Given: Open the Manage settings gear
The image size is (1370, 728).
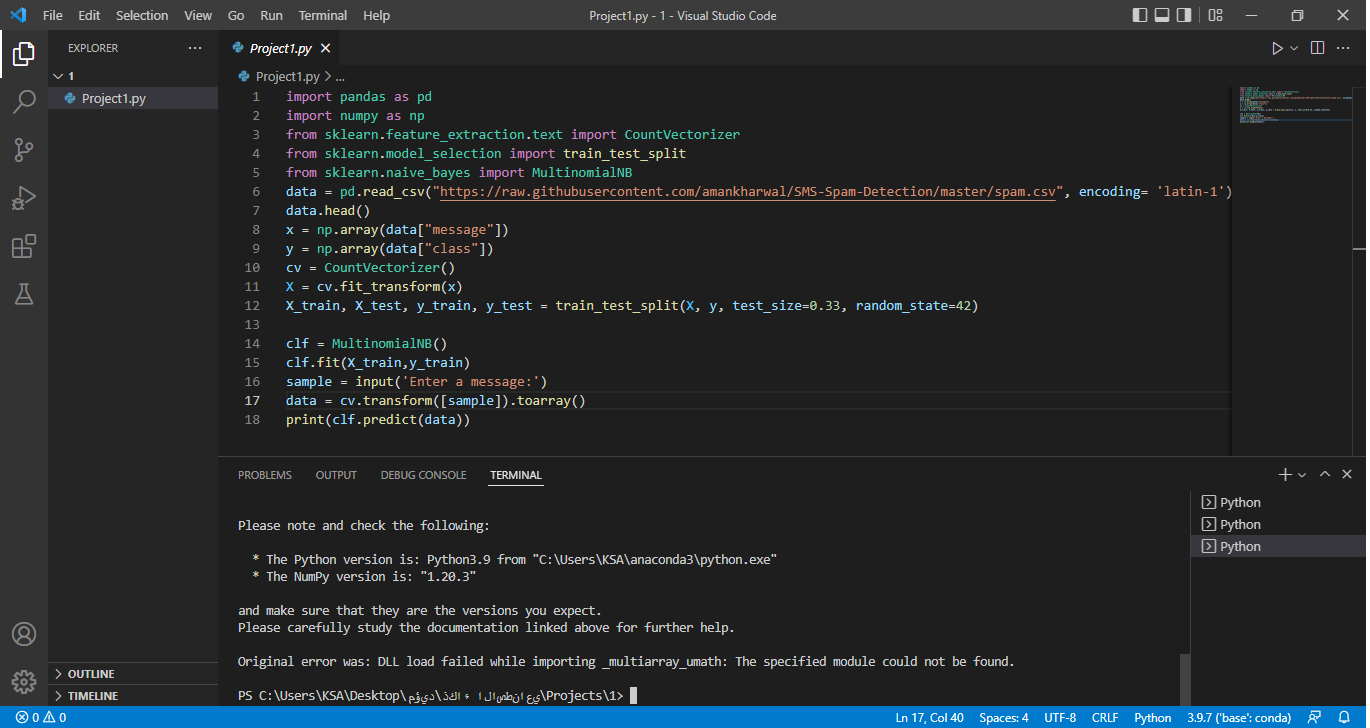Looking at the screenshot, I should pyautogui.click(x=24, y=681).
